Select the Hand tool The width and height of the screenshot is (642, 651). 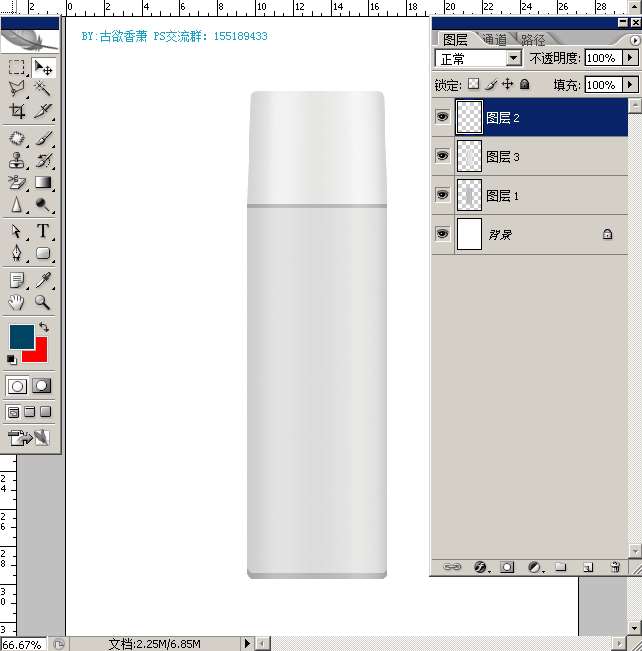(x=17, y=302)
